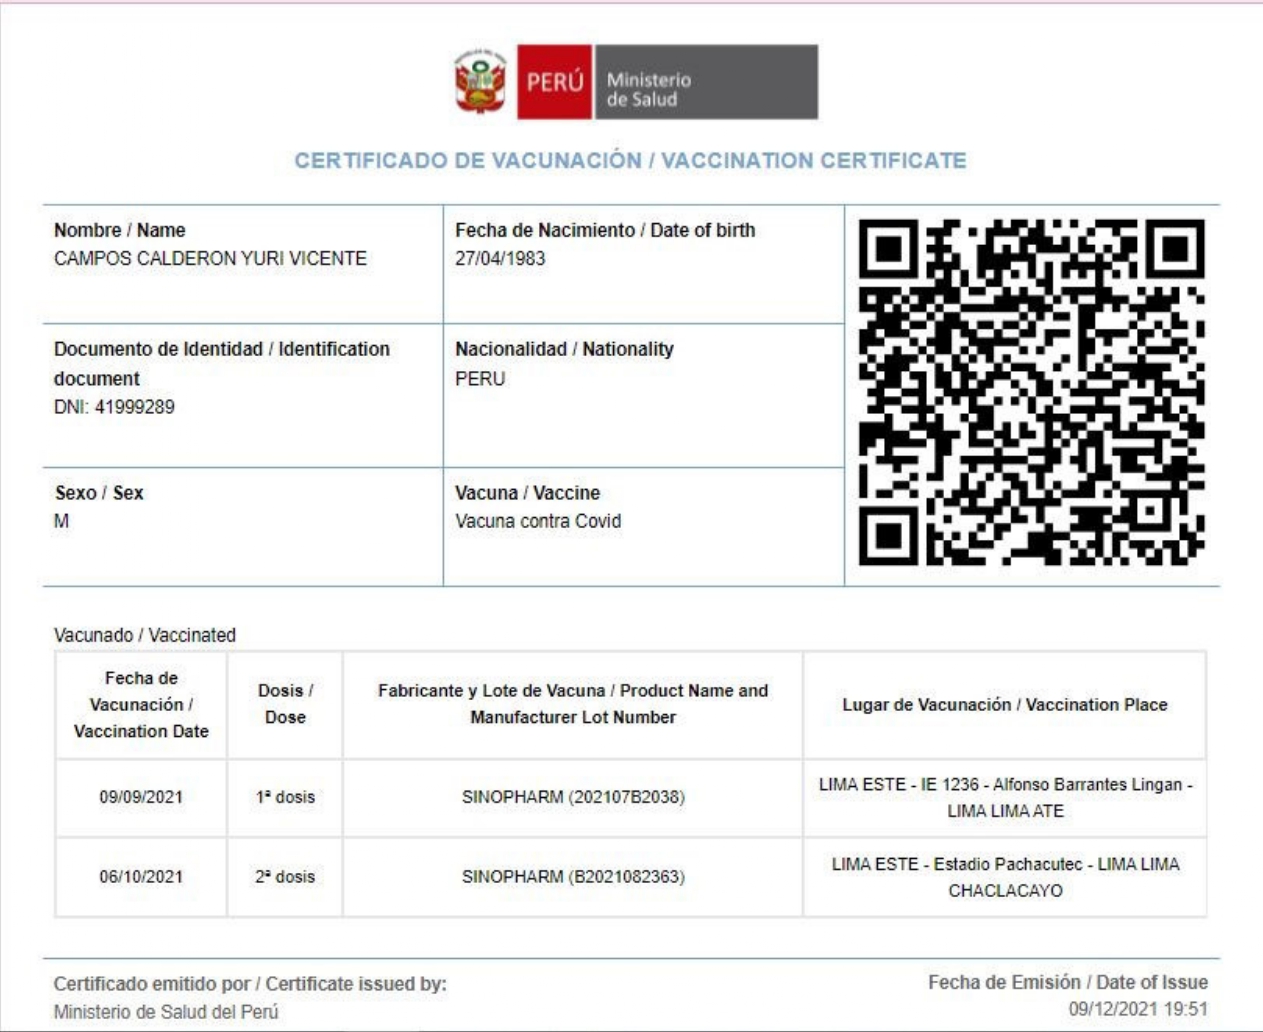This screenshot has width=1263, height=1032.
Task: Click the QR code image
Action: pos(1031,393)
